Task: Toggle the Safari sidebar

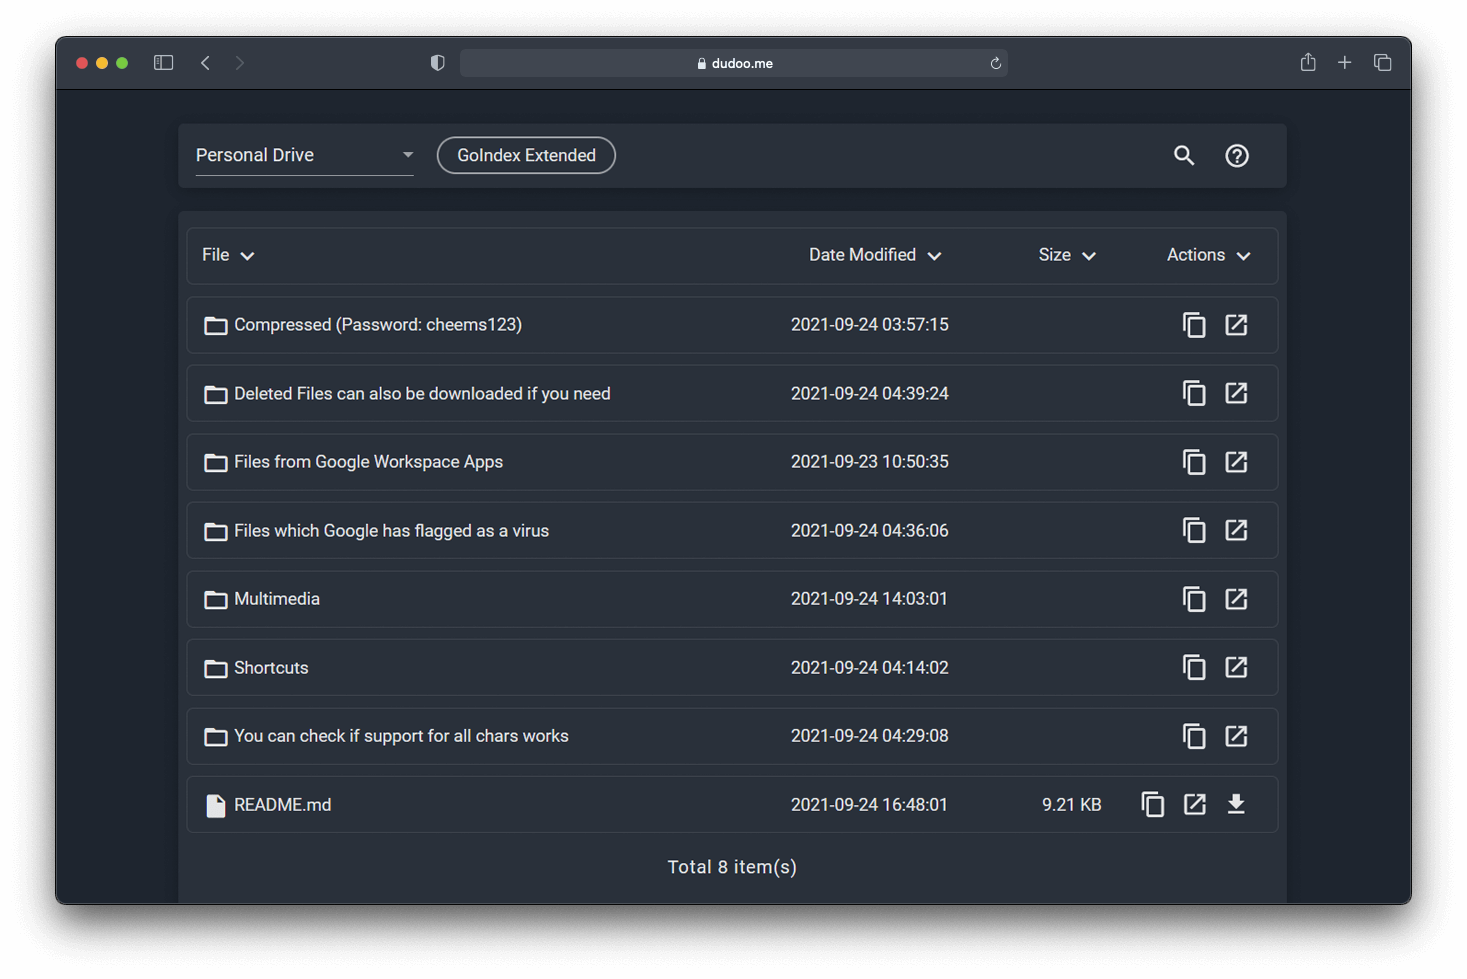Action: pos(163,63)
